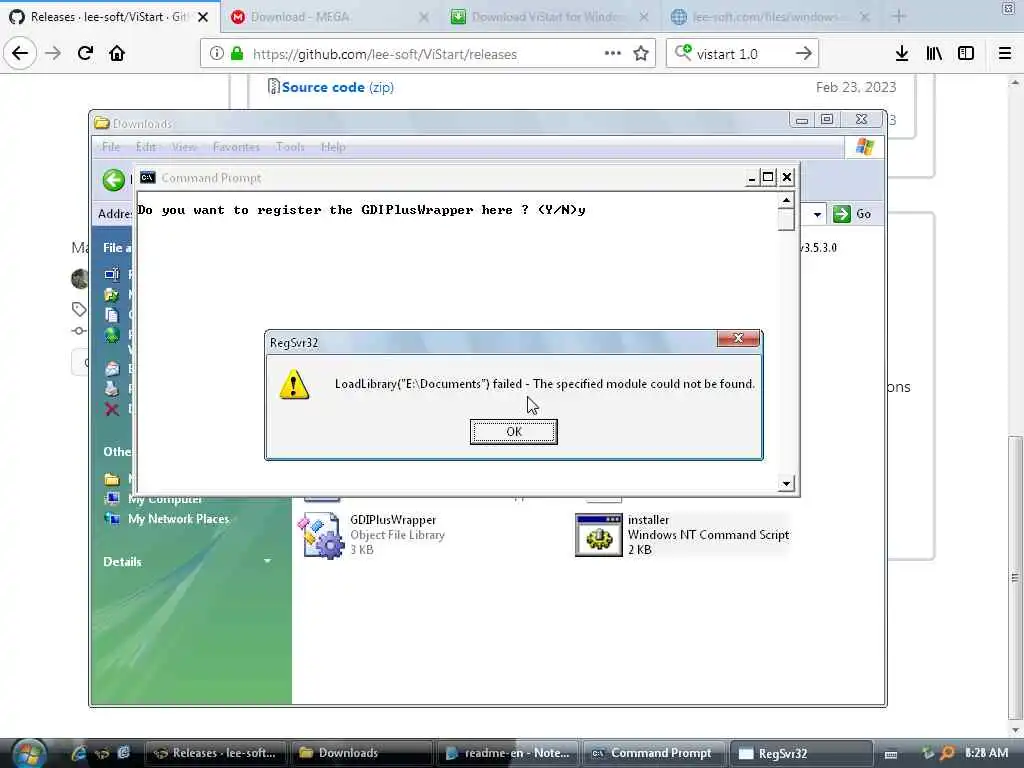Image resolution: width=1024 pixels, height=768 pixels.
Task: Click the green Back button in Downloads explorer
Action: 114,180
